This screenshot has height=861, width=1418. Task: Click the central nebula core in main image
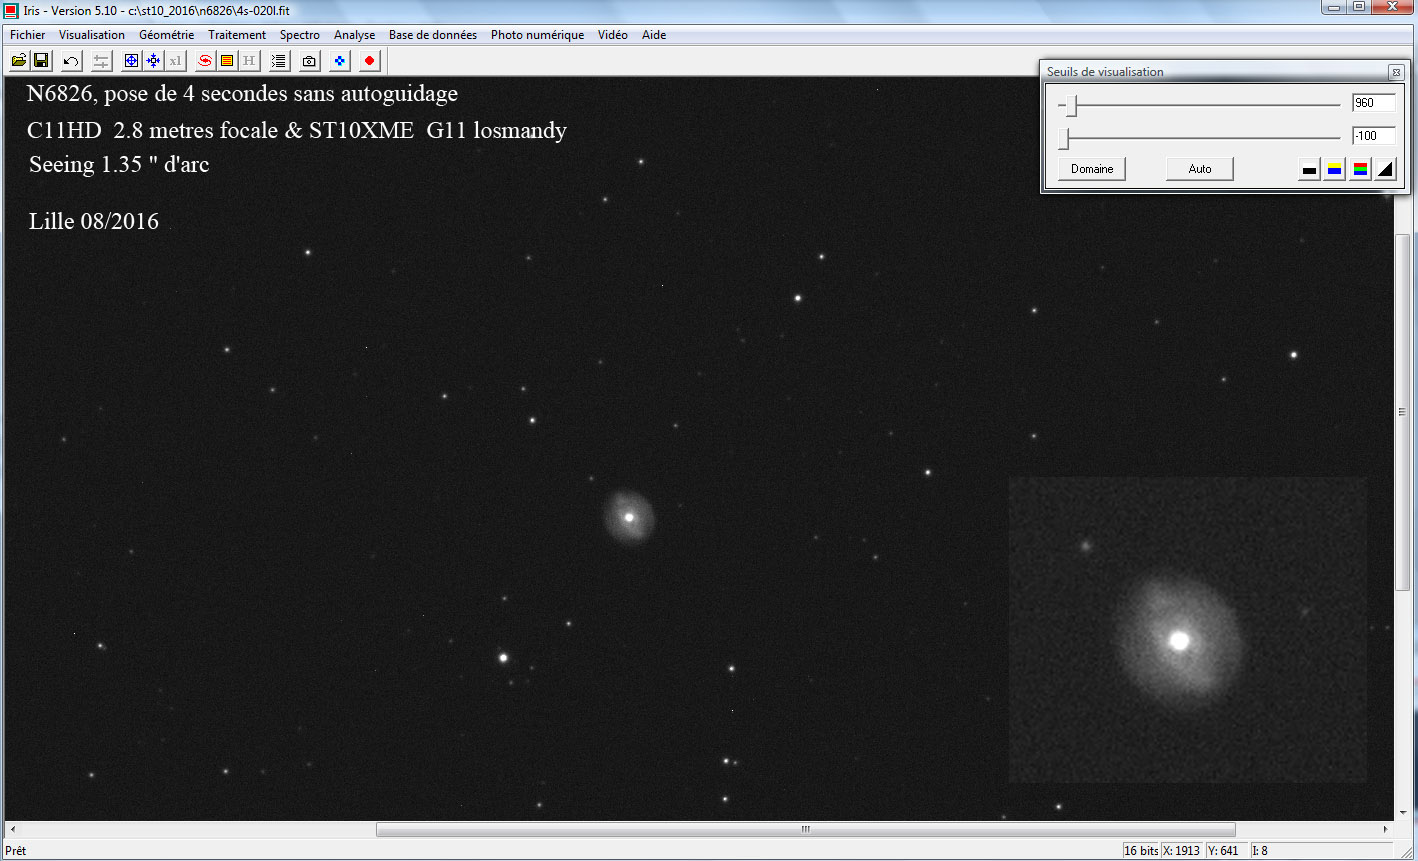point(629,517)
